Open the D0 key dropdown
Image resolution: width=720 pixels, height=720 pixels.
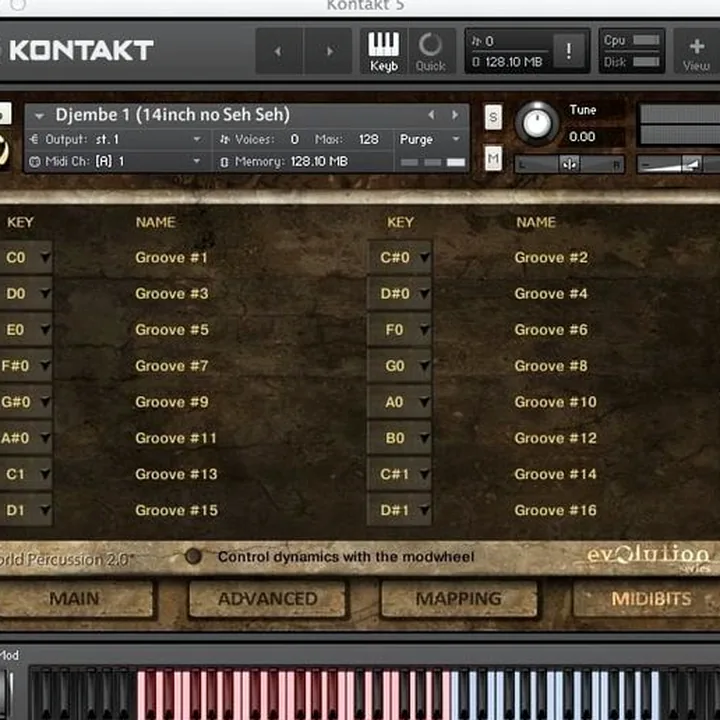tap(25, 293)
